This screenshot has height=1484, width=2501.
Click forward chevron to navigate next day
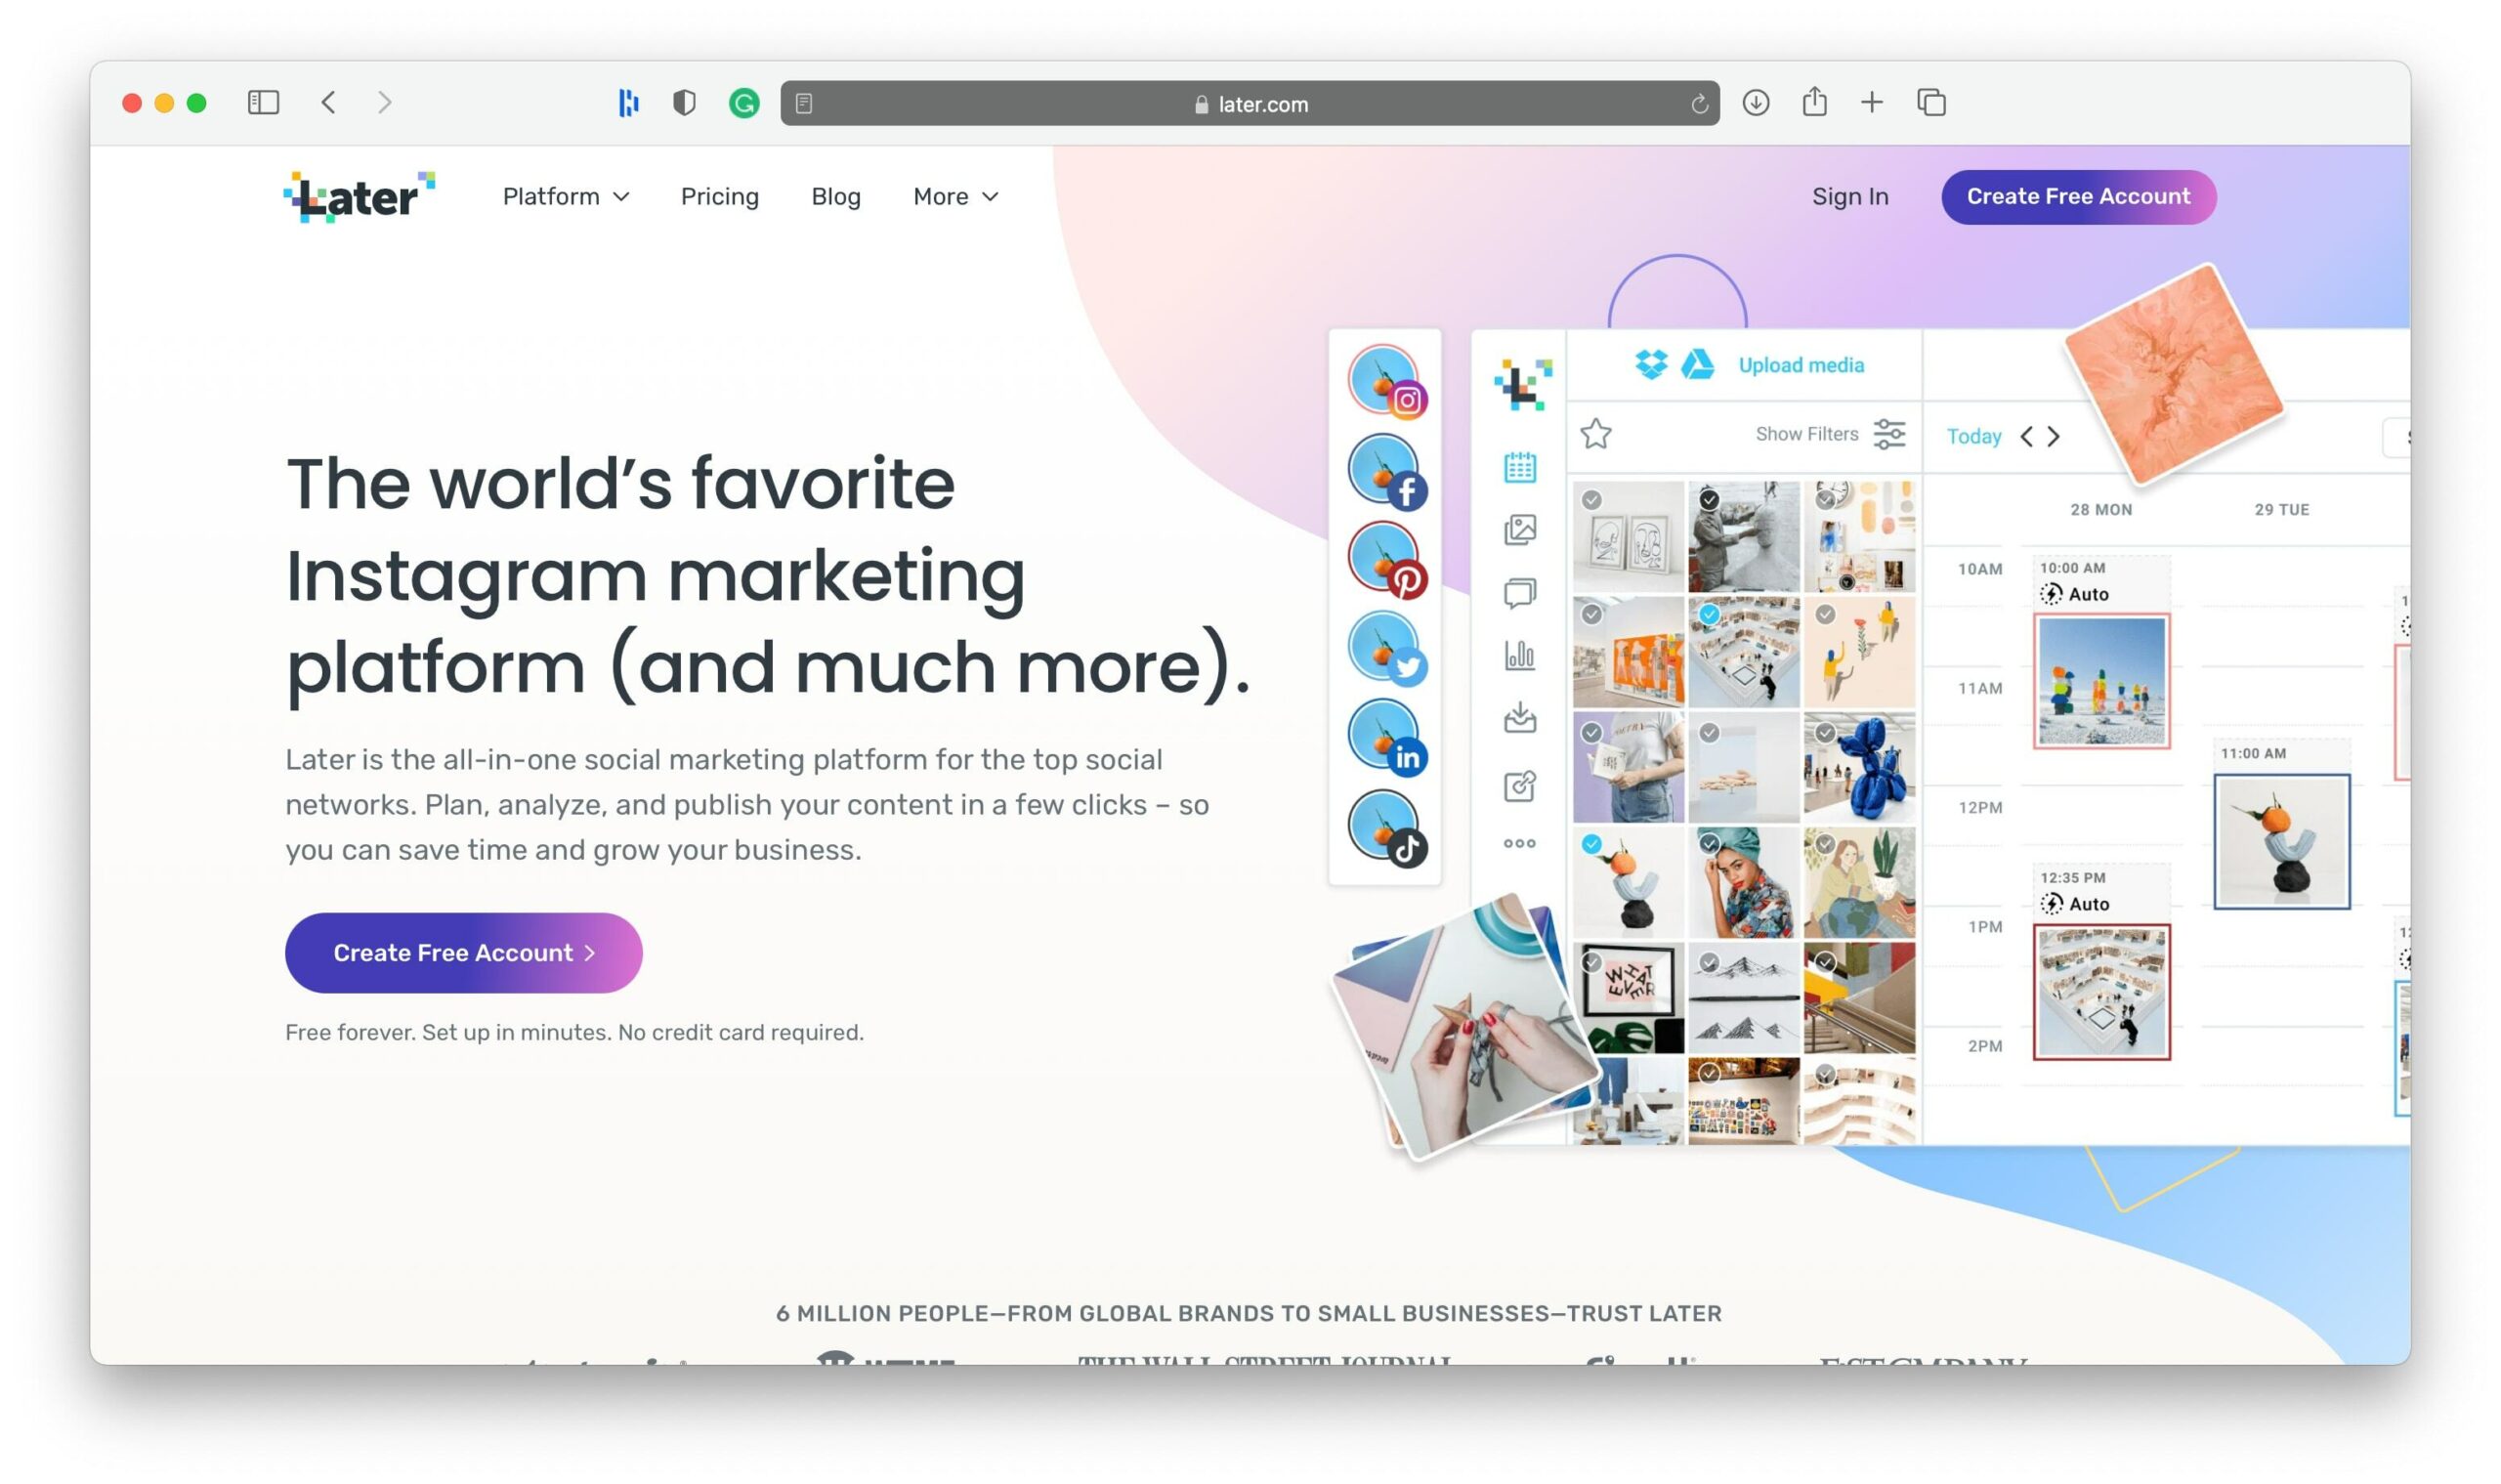(x=2053, y=437)
